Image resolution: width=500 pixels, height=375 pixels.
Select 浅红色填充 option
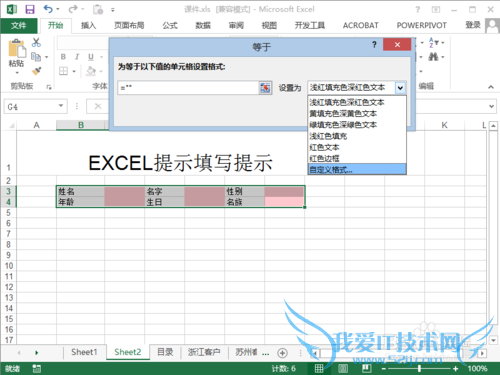pos(357,136)
